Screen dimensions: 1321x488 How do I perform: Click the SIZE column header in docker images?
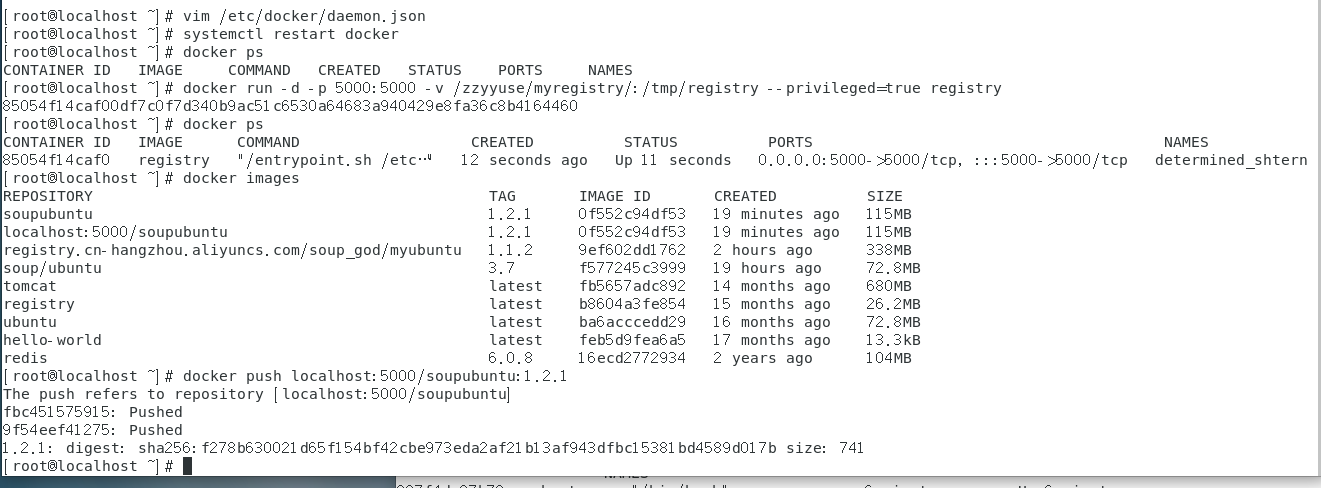tap(884, 196)
